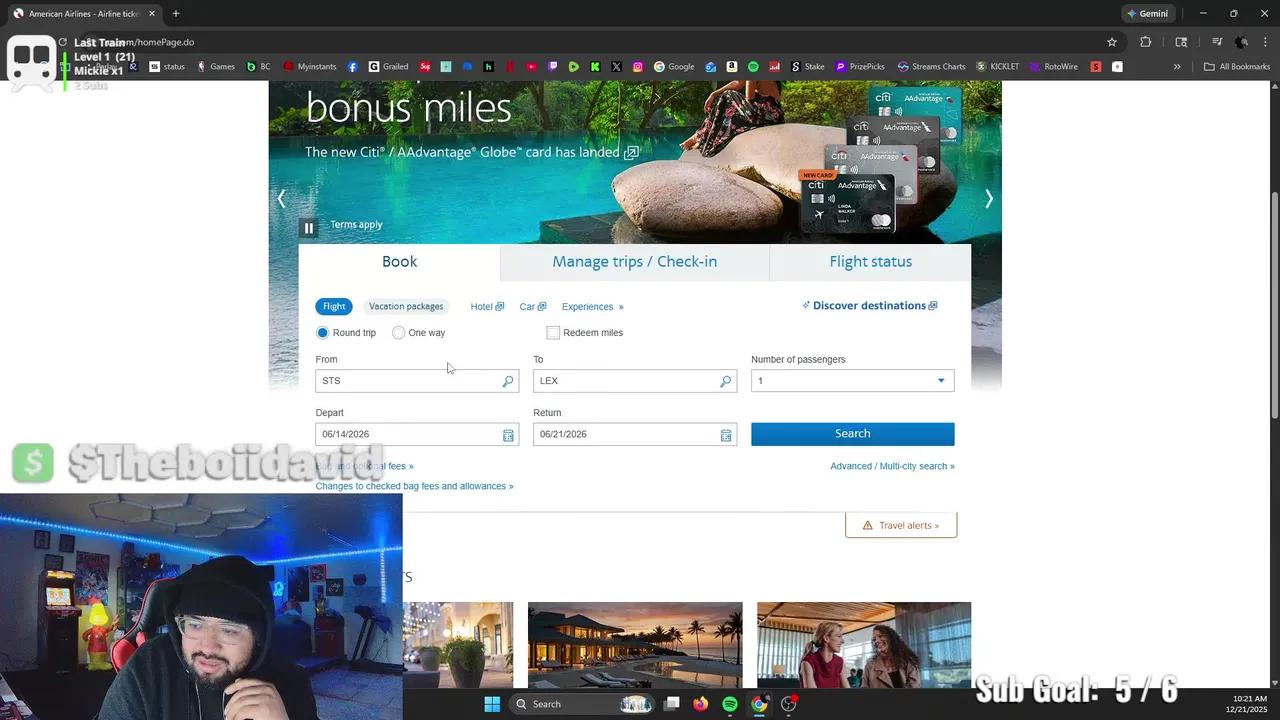Open new browser tab plus button
This screenshot has height=720, width=1280.
click(176, 13)
